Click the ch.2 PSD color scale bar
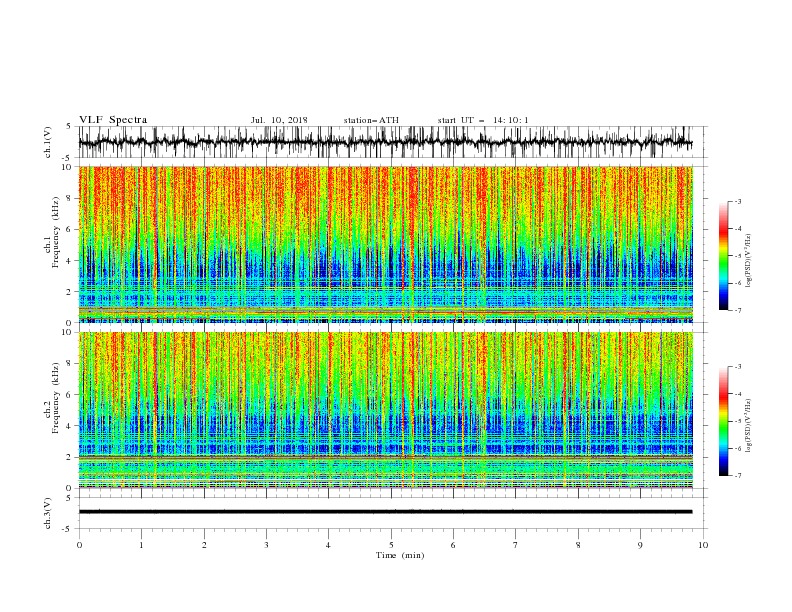Viewport: 792px width, 612px height. pyautogui.click(x=723, y=421)
